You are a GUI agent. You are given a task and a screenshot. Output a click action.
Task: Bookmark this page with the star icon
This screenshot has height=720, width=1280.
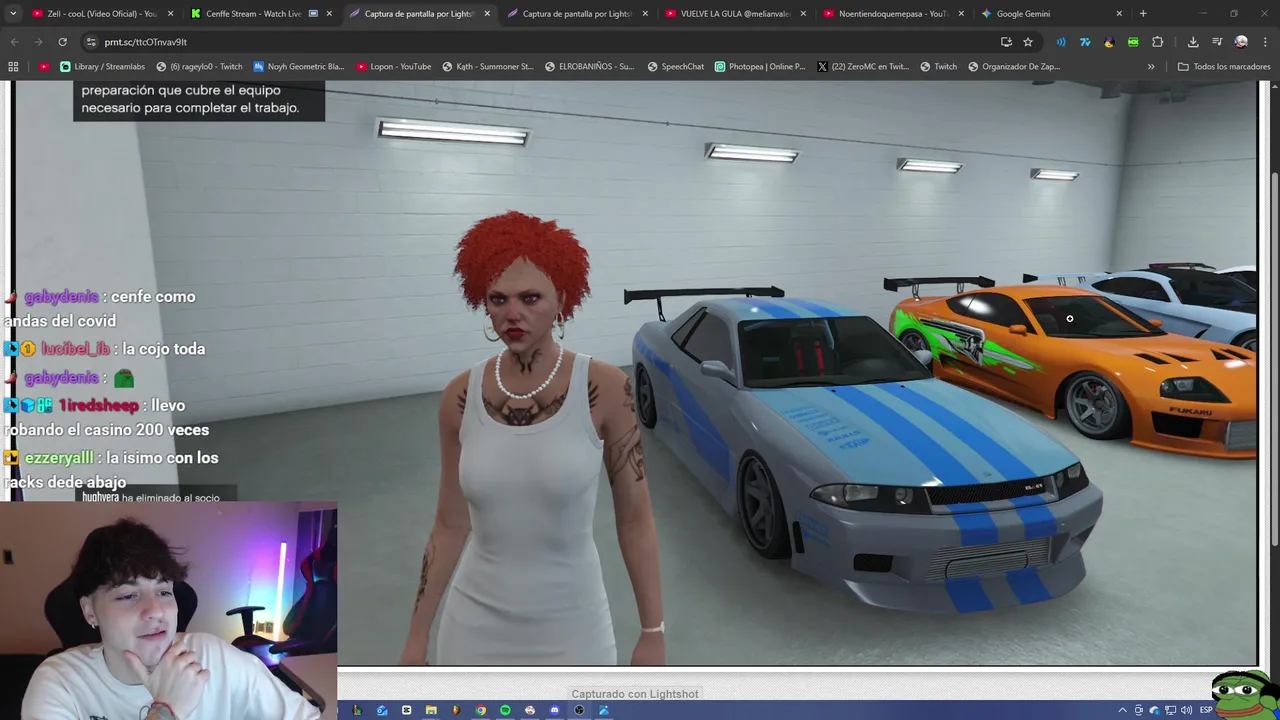tap(1028, 42)
